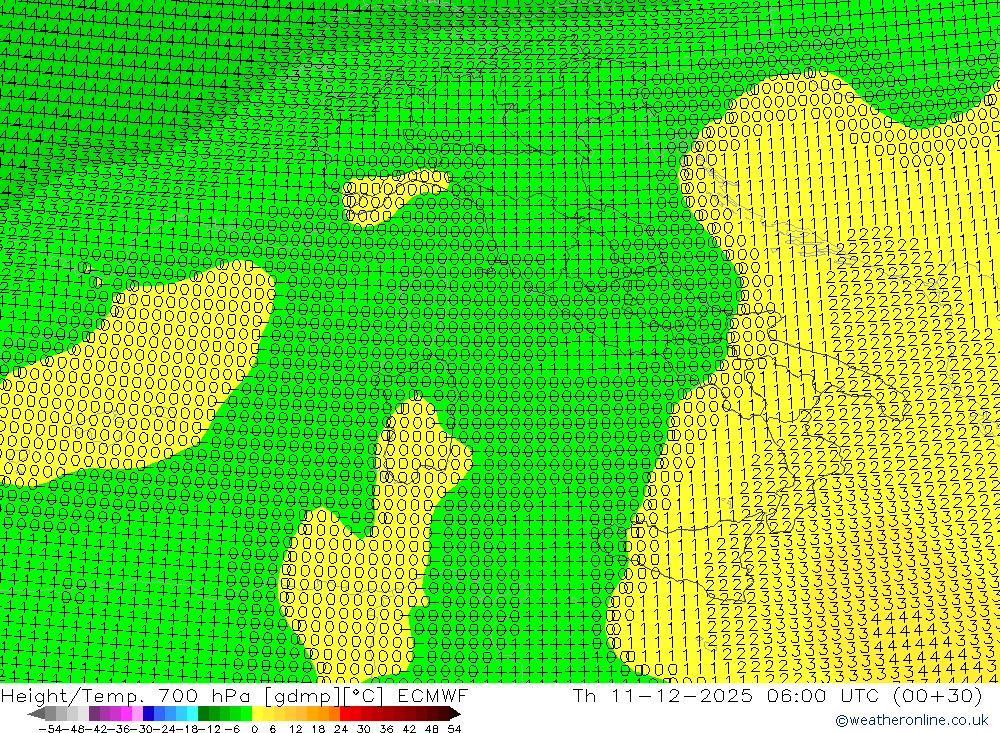Click the legend value -54

coord(50,729)
